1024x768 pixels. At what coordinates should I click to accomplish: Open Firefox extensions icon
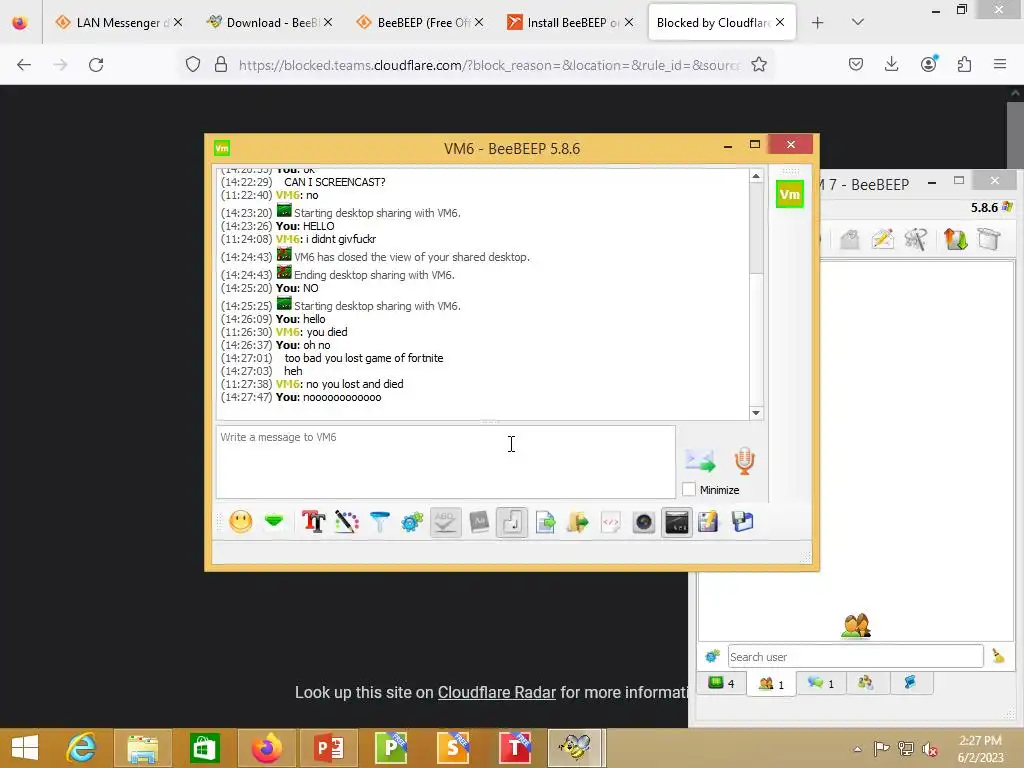pyautogui.click(x=964, y=64)
